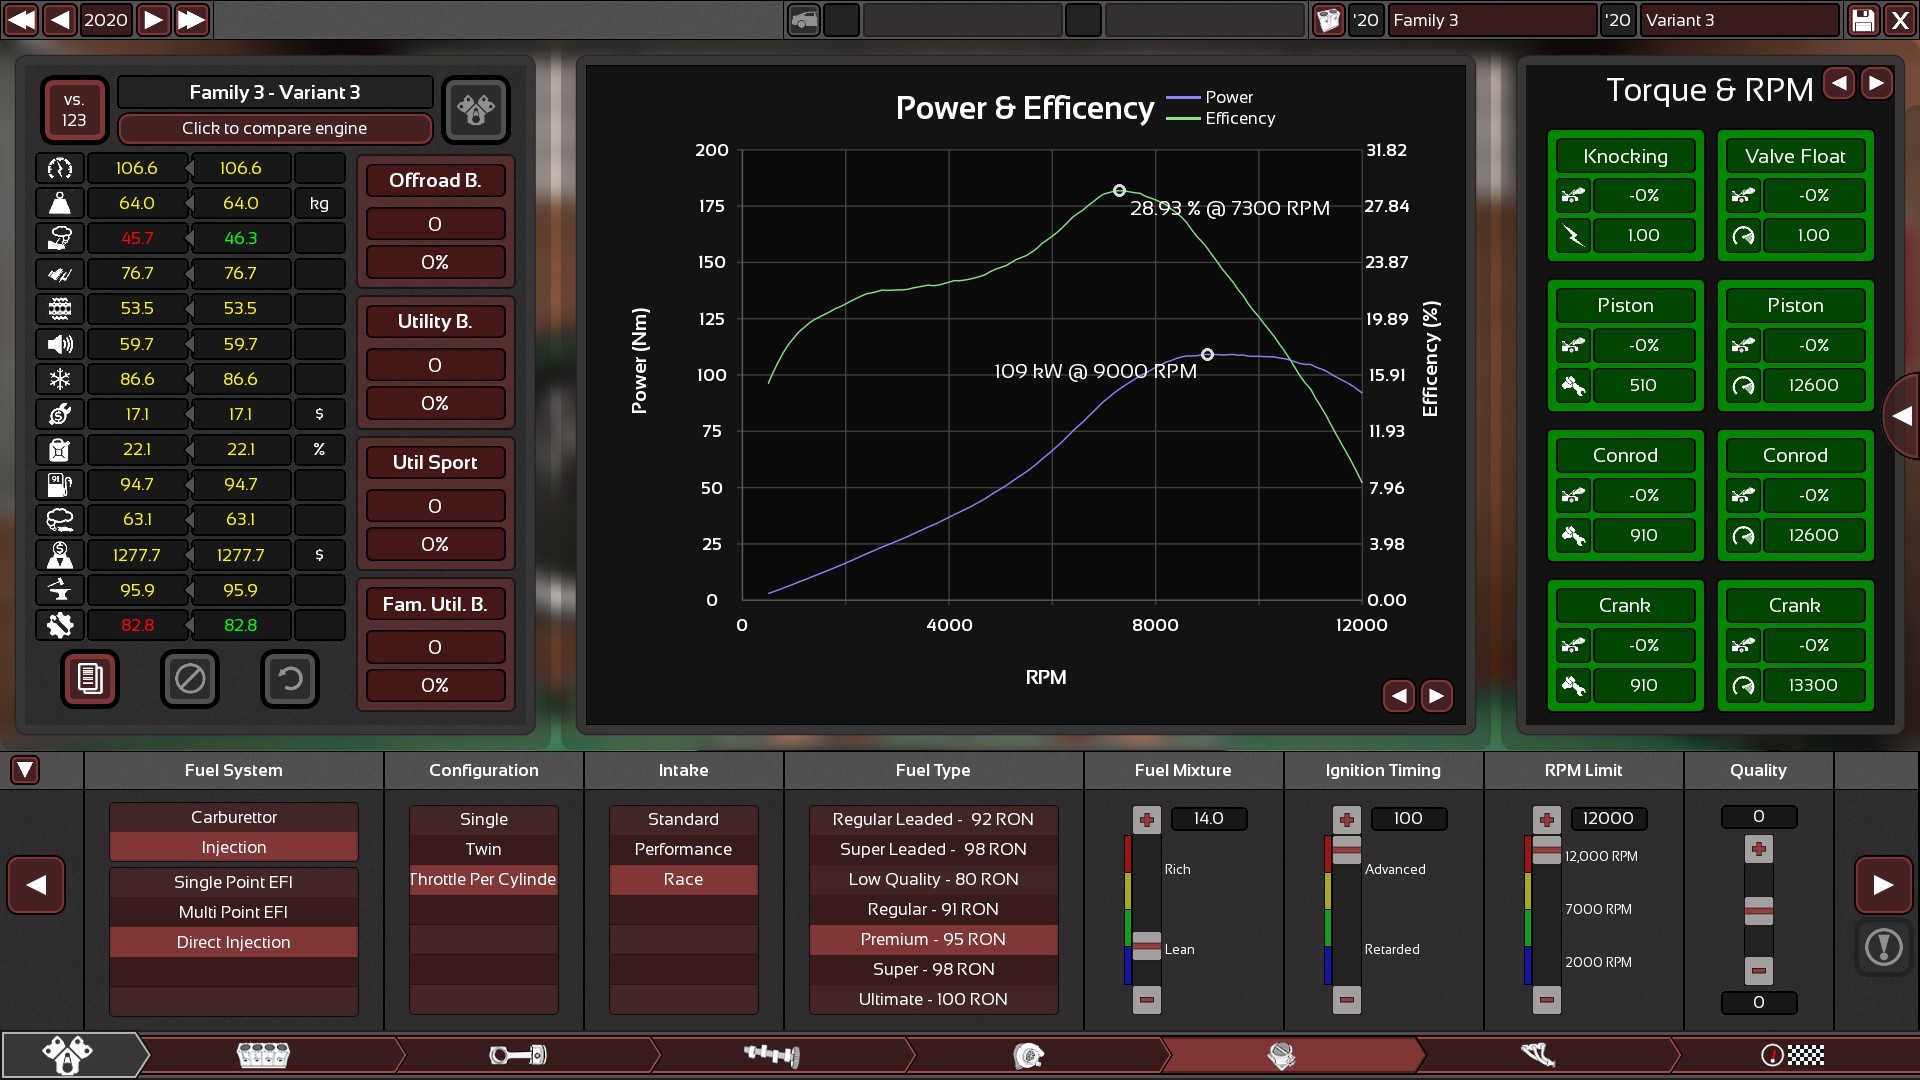Click to compare engine button
The height and width of the screenshot is (1080, 1920).
(274, 128)
